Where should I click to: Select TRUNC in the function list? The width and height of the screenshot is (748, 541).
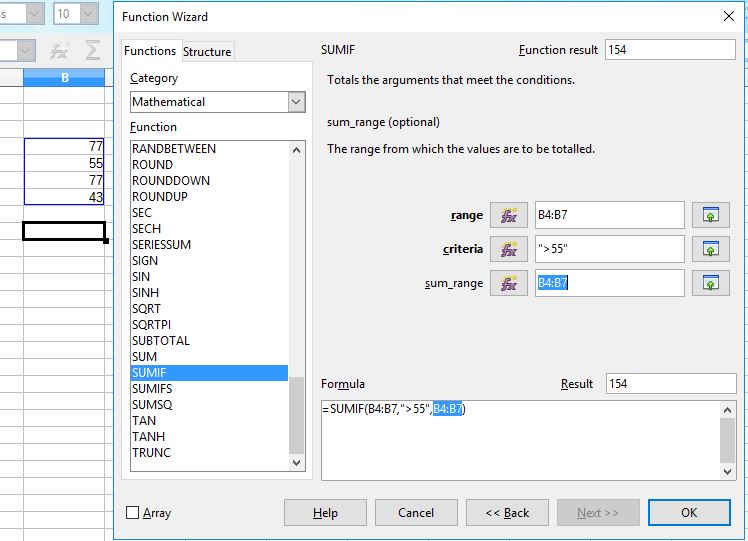(x=209, y=452)
